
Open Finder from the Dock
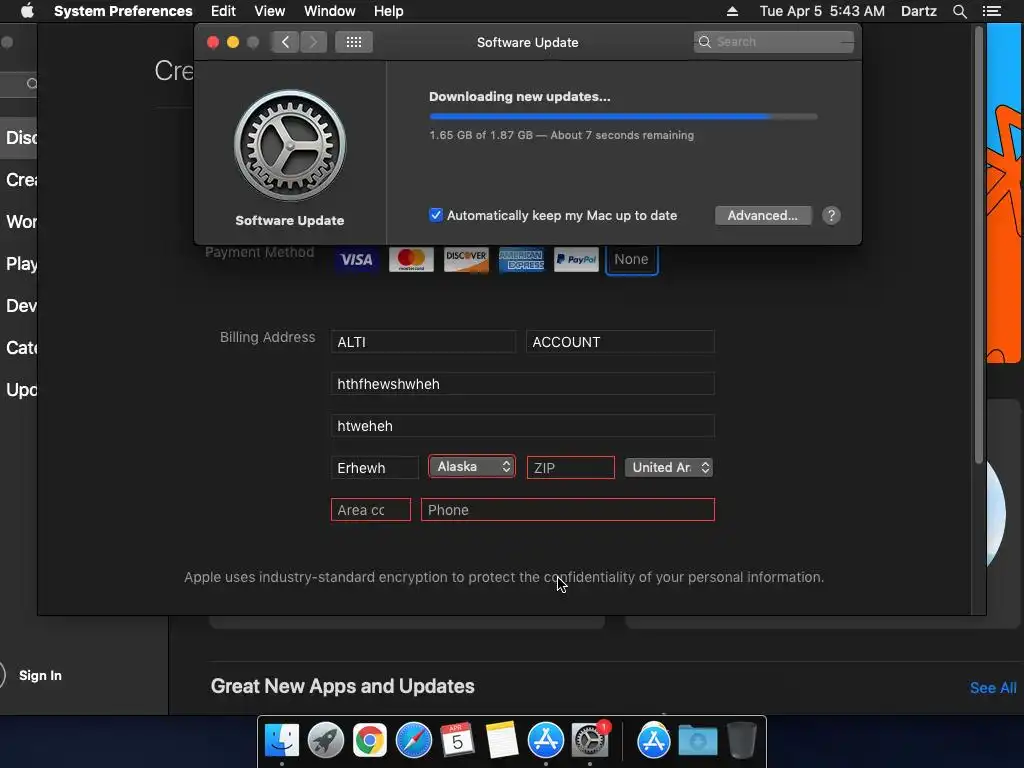(281, 741)
